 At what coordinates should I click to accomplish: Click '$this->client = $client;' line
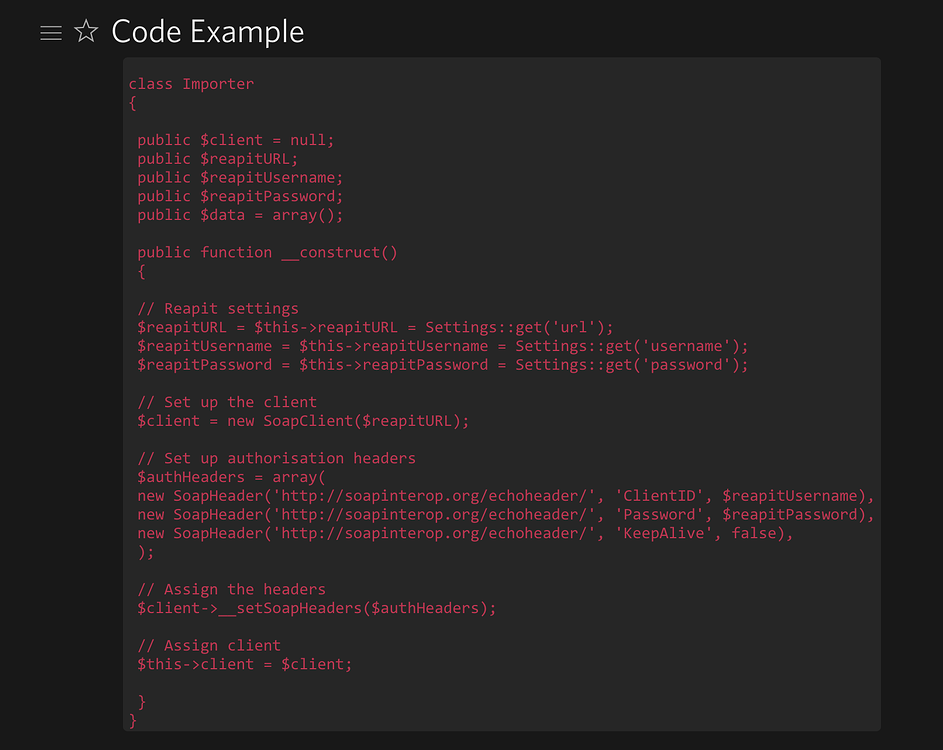point(244,664)
